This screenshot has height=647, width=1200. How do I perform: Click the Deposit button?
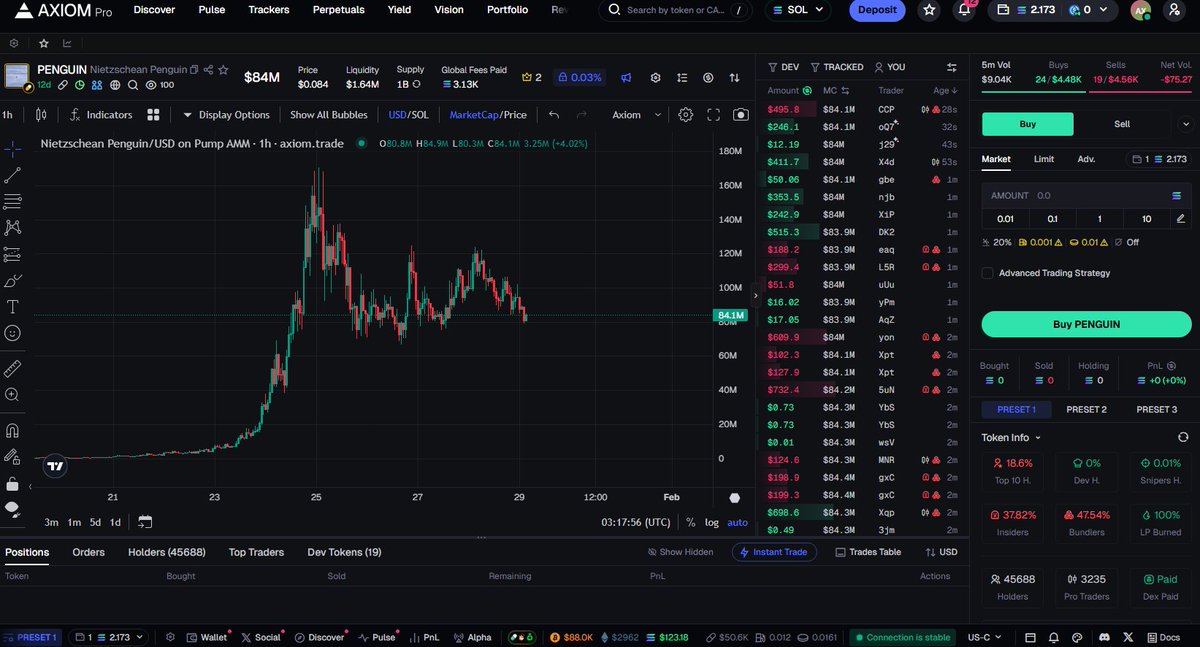point(877,10)
